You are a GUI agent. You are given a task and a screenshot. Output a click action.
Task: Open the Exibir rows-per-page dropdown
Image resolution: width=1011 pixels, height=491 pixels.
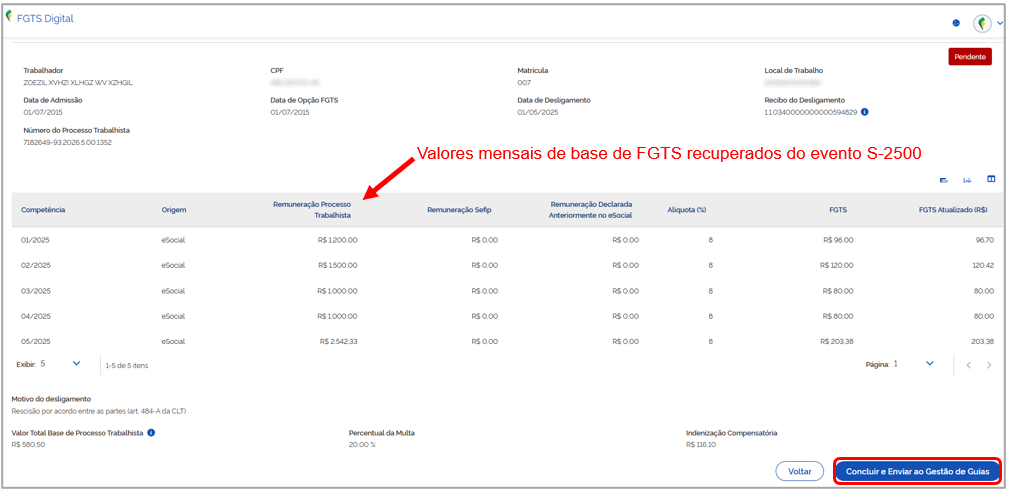60,364
